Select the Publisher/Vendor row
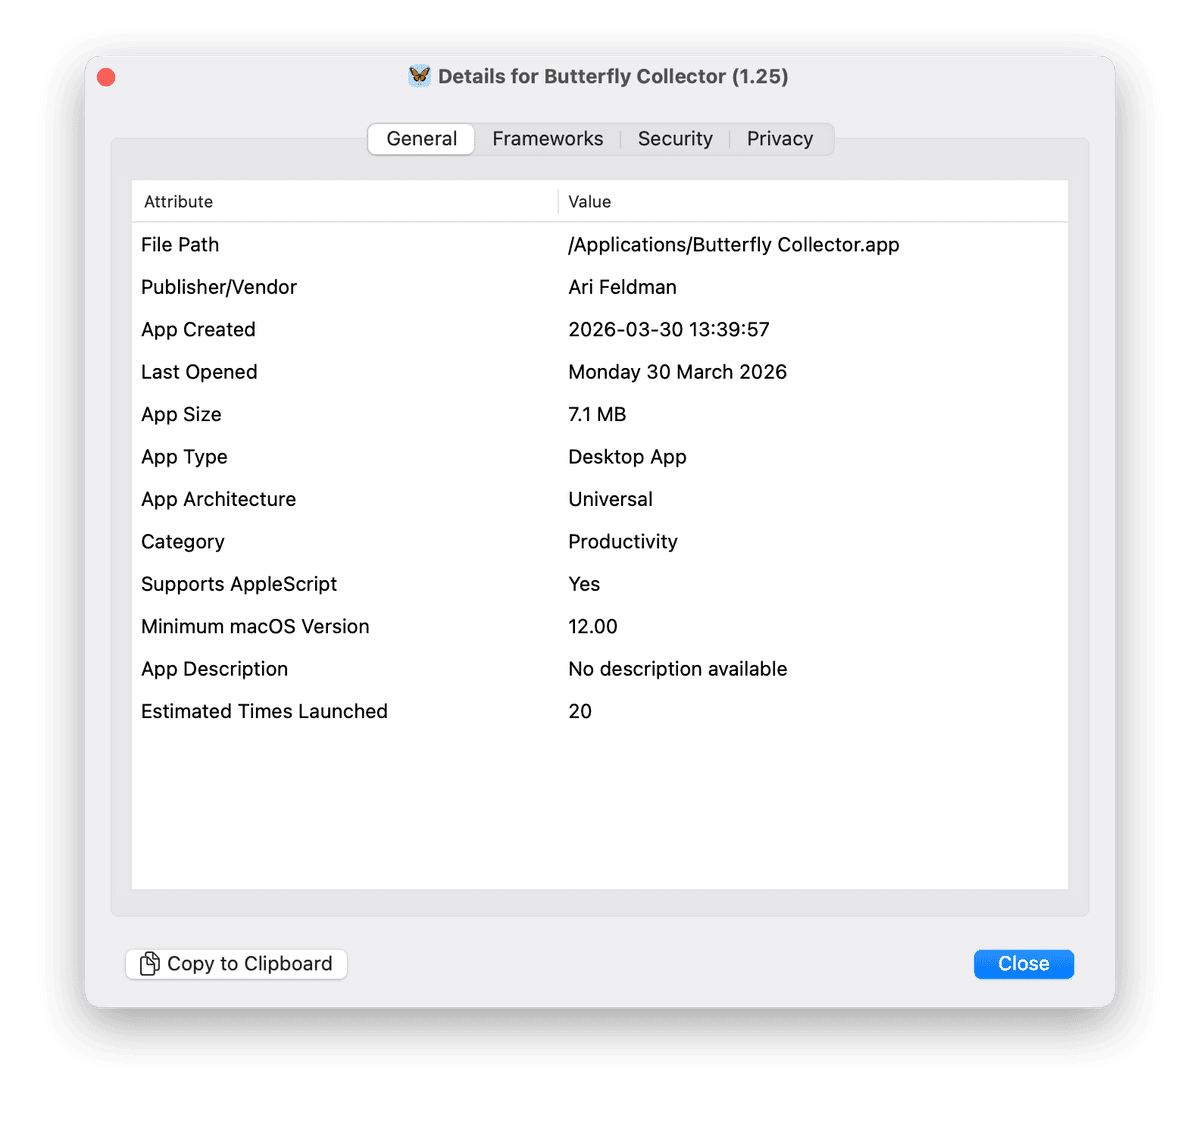 pos(600,287)
